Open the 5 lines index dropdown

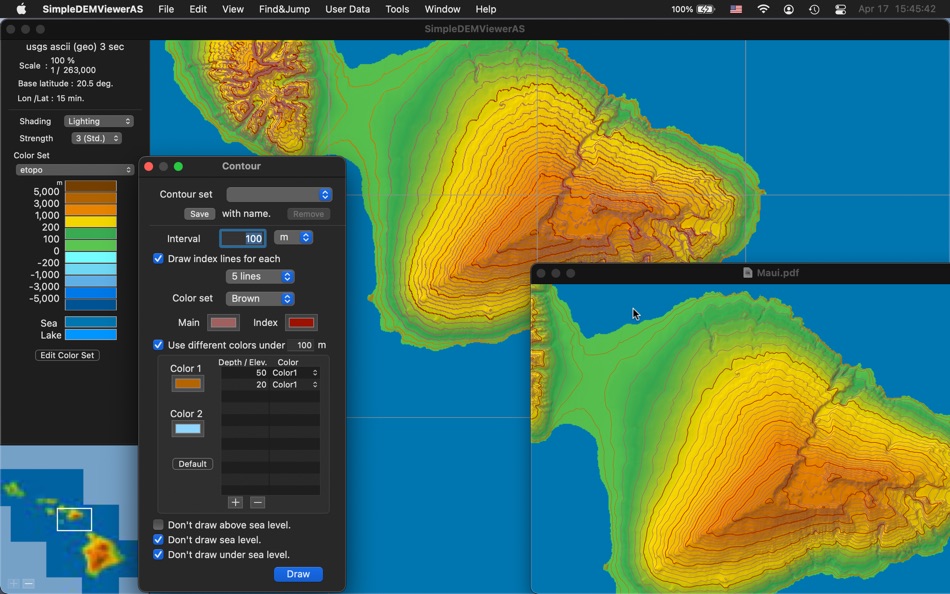coord(259,276)
